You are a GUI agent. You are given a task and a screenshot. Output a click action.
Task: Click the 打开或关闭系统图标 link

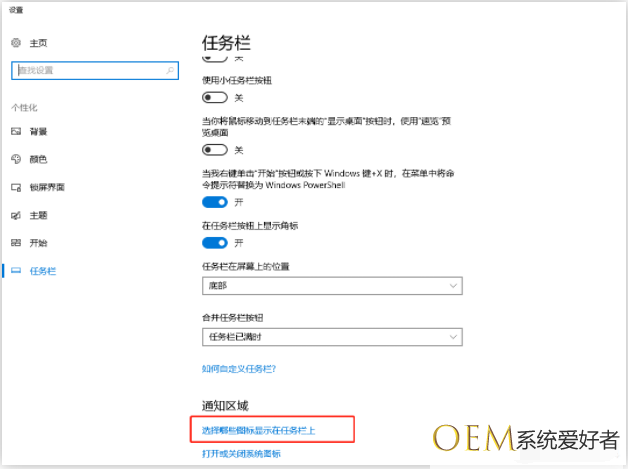pos(241,454)
